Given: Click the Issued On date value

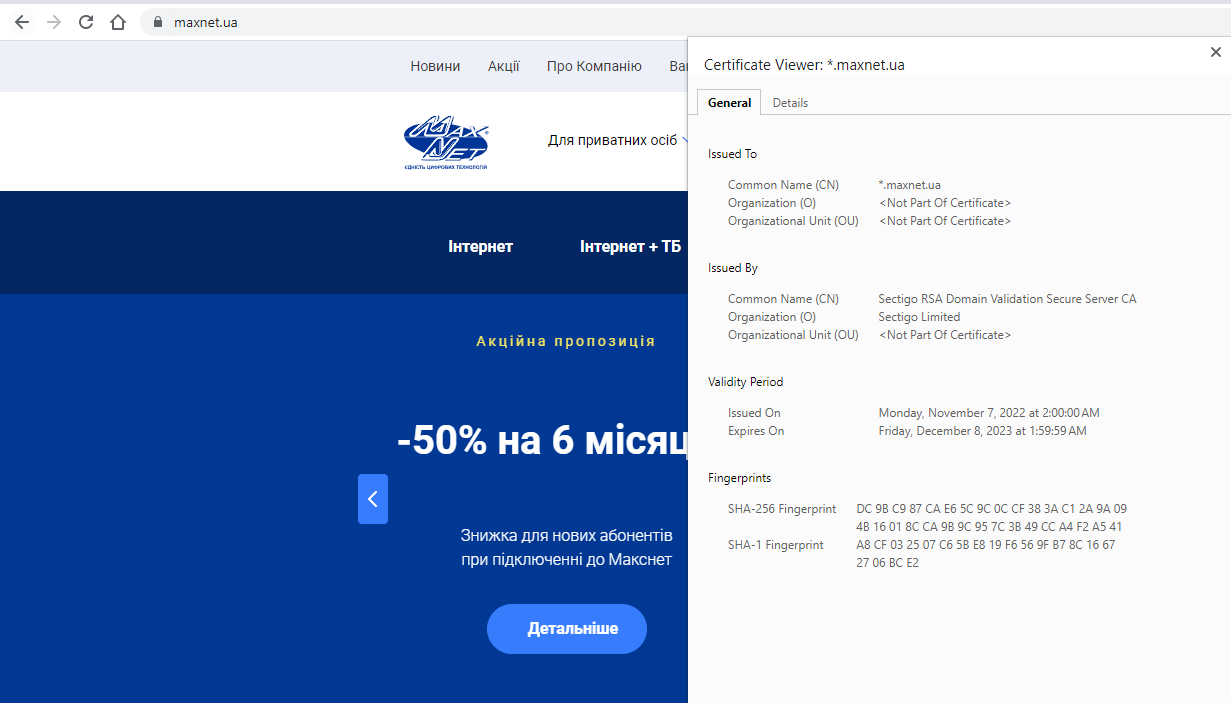Looking at the screenshot, I should point(989,413).
